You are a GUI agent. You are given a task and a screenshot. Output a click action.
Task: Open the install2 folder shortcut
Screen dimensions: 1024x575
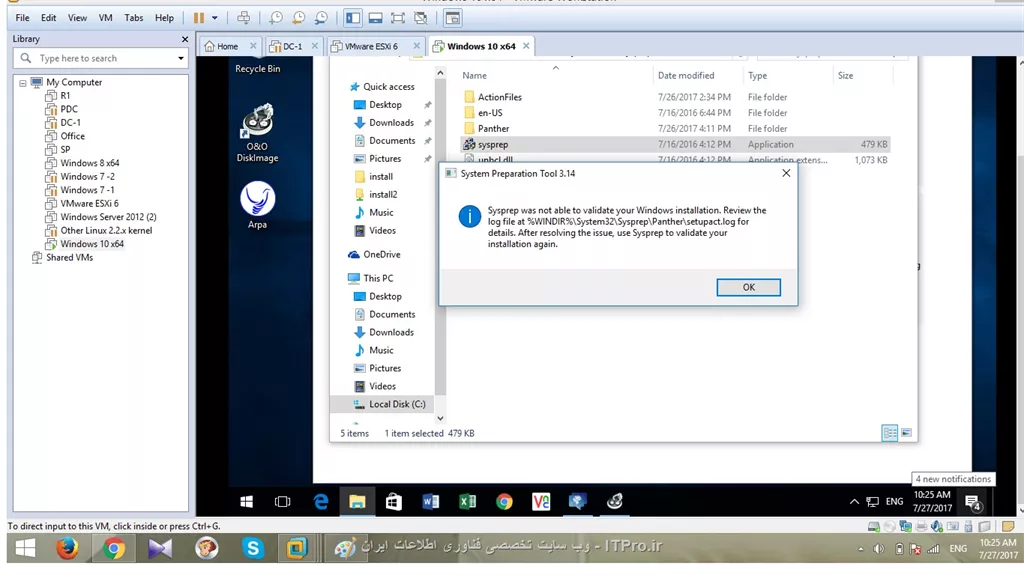pos(383,195)
